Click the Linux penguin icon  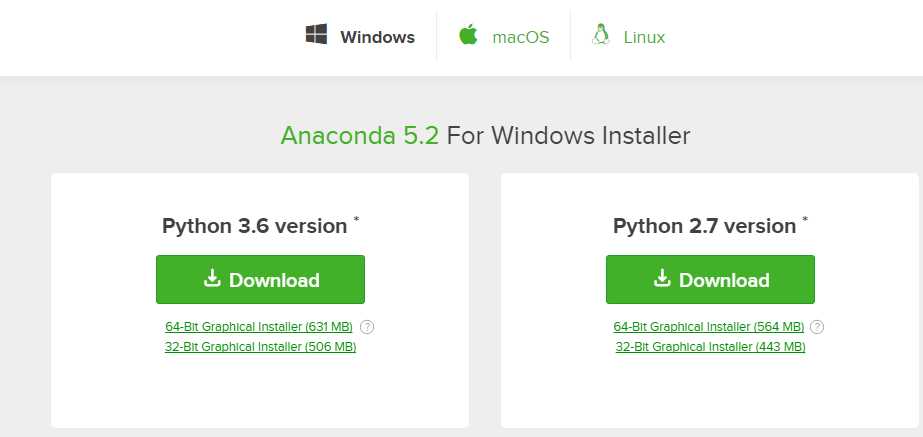pos(600,34)
